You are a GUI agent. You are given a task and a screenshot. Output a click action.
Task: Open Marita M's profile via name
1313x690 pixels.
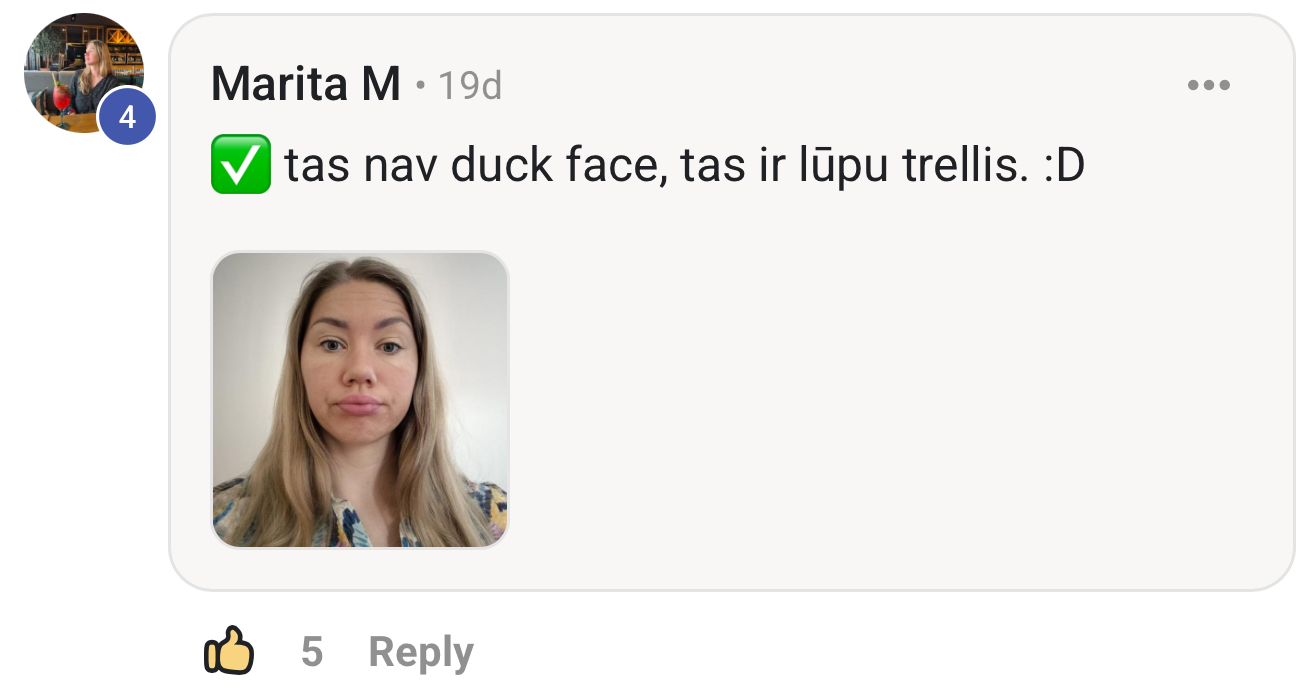coord(306,84)
